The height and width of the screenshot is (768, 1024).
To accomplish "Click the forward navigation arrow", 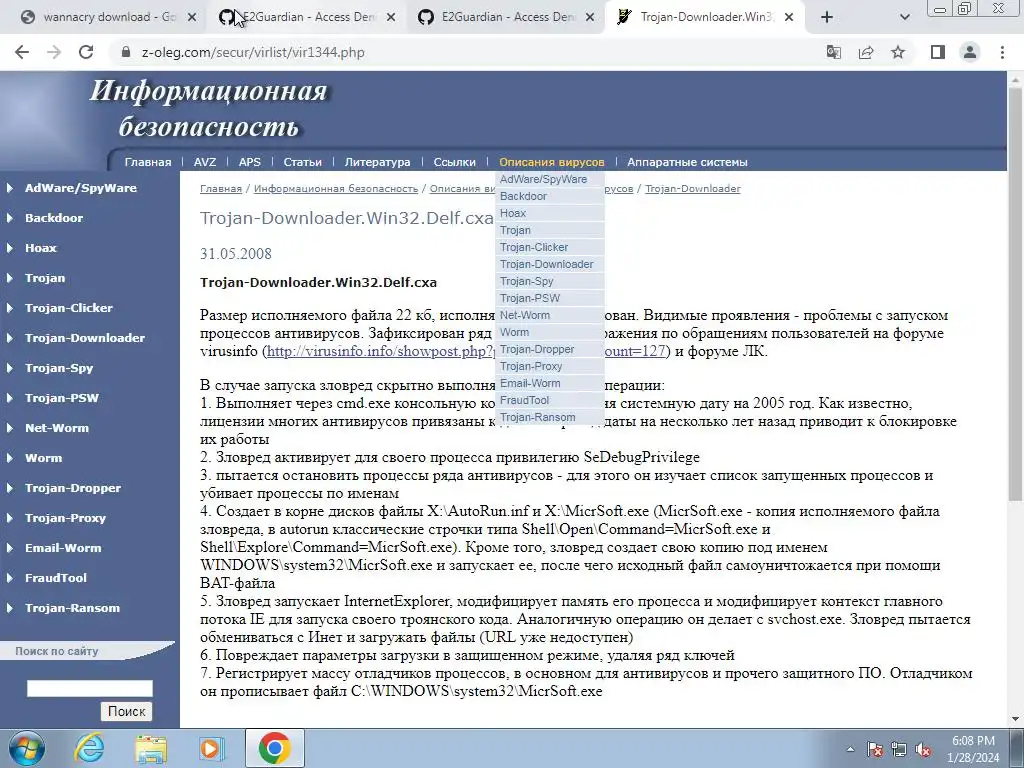I will tap(54, 52).
